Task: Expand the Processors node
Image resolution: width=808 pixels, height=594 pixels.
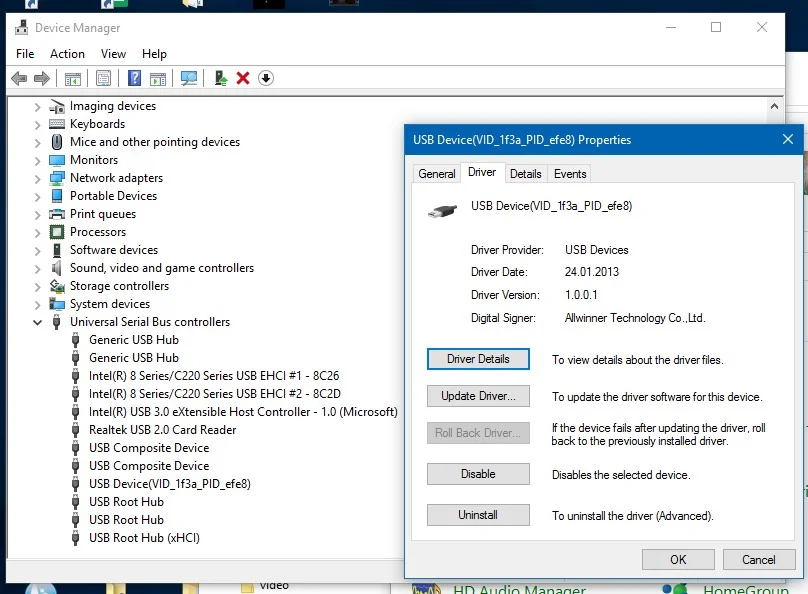Action: (37, 233)
